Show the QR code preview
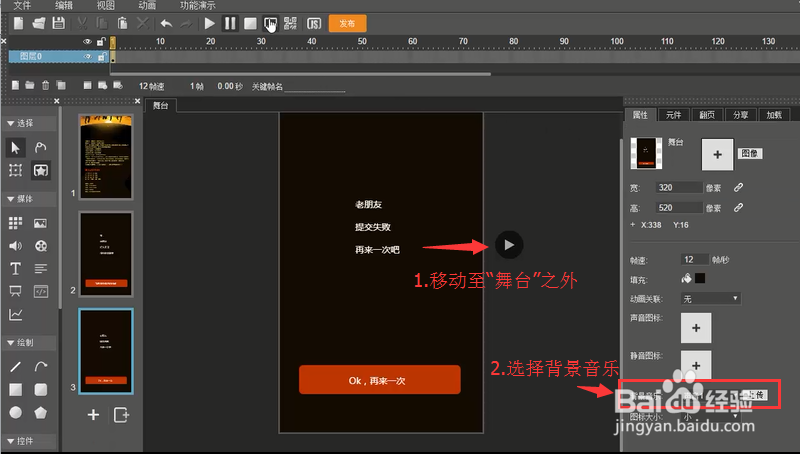Image resolution: width=800 pixels, height=454 pixels. [x=290, y=23]
